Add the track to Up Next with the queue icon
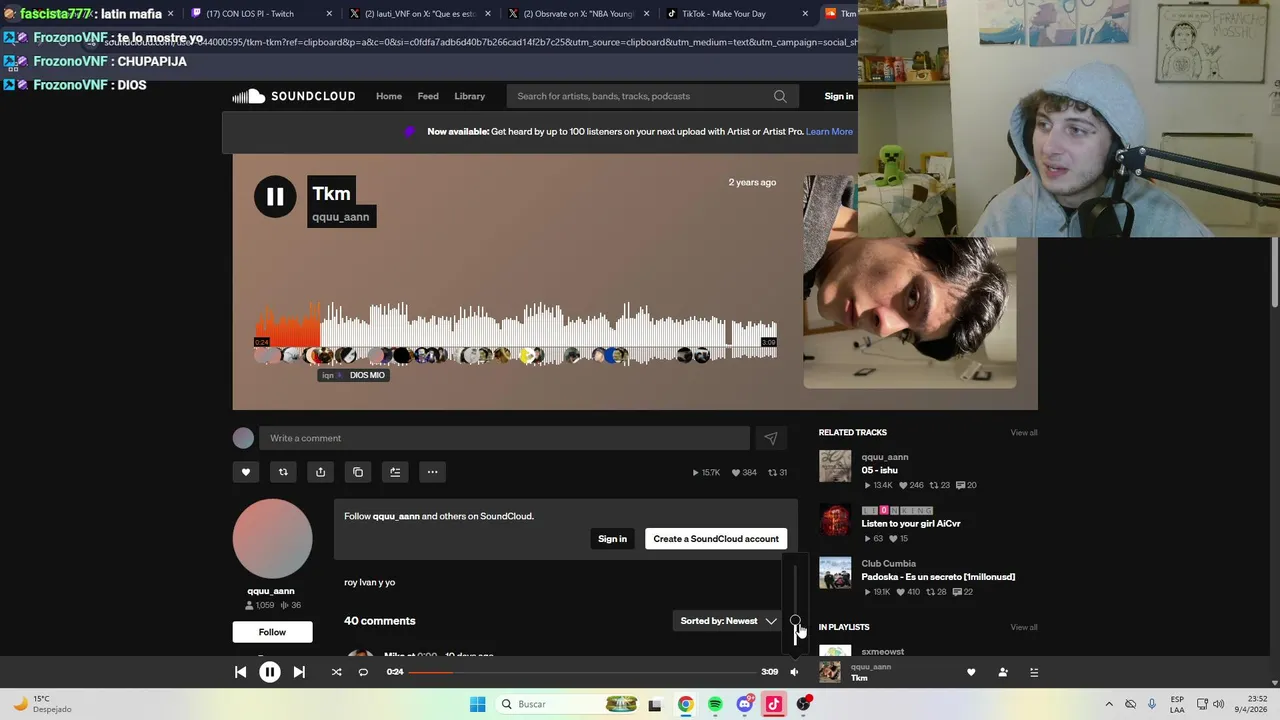Image resolution: width=1280 pixels, height=720 pixels. pos(395,472)
